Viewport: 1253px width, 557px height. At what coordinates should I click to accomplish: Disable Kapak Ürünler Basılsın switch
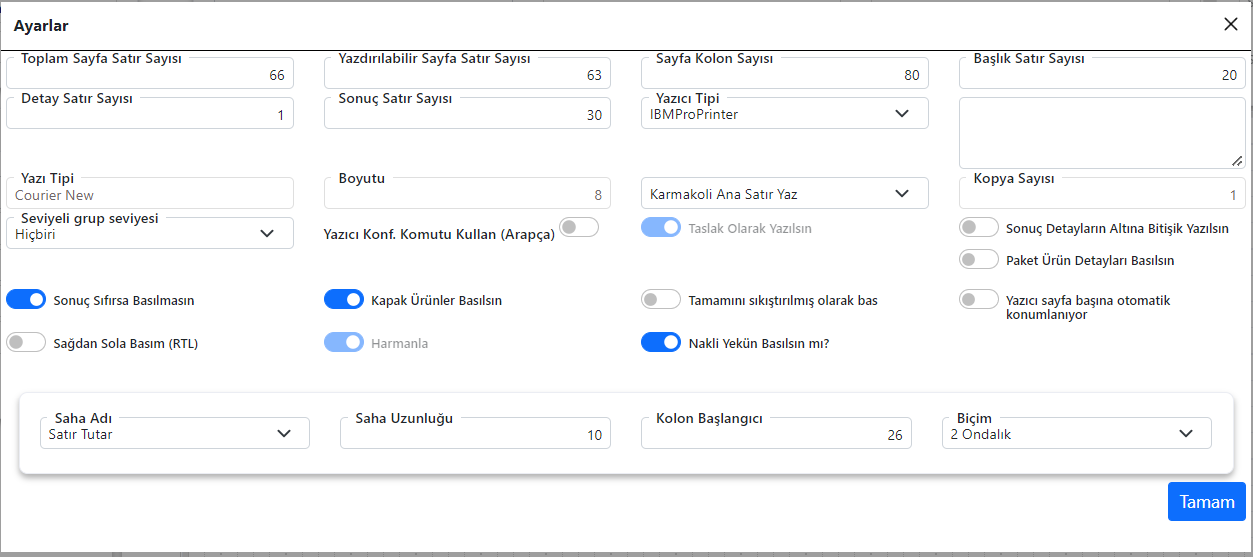344,299
